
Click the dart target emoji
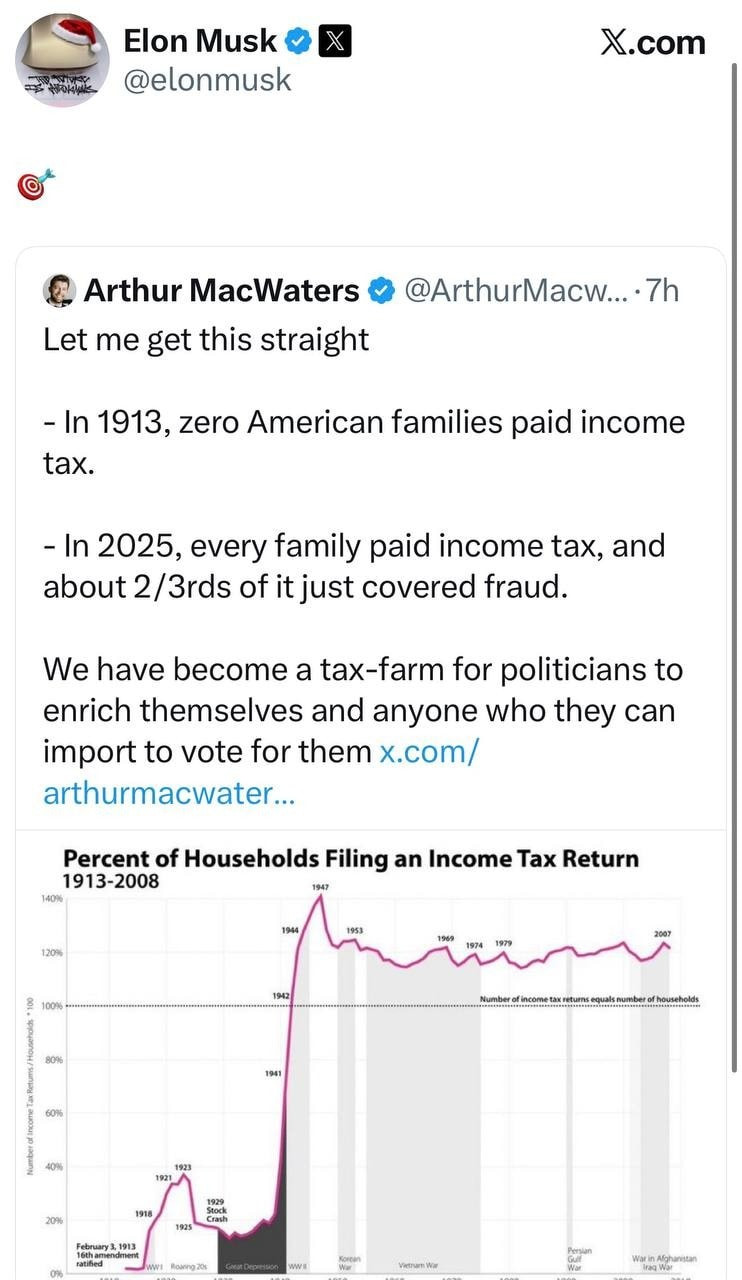click(x=36, y=185)
